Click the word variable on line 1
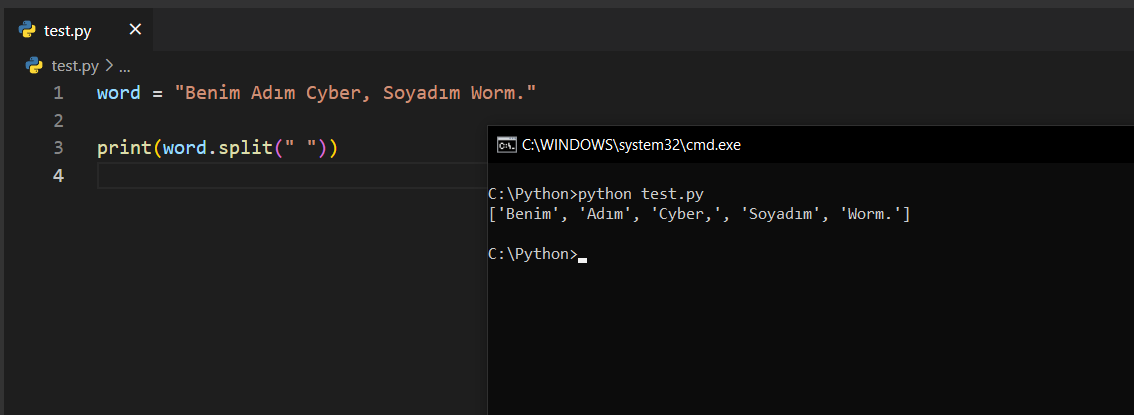 [119, 93]
